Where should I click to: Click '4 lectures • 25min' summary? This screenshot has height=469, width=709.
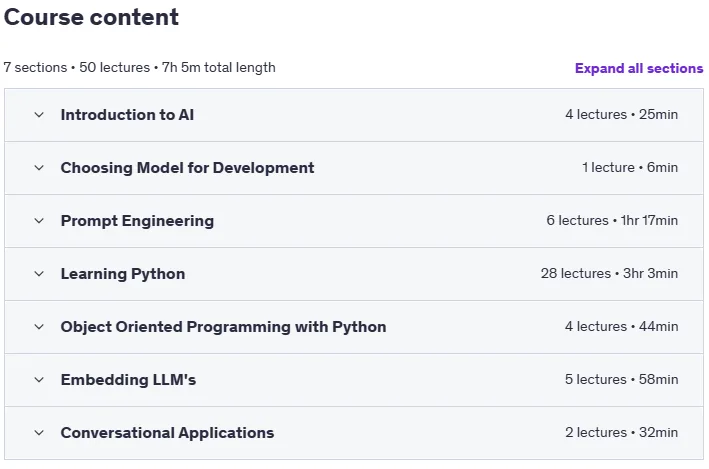tap(621, 114)
